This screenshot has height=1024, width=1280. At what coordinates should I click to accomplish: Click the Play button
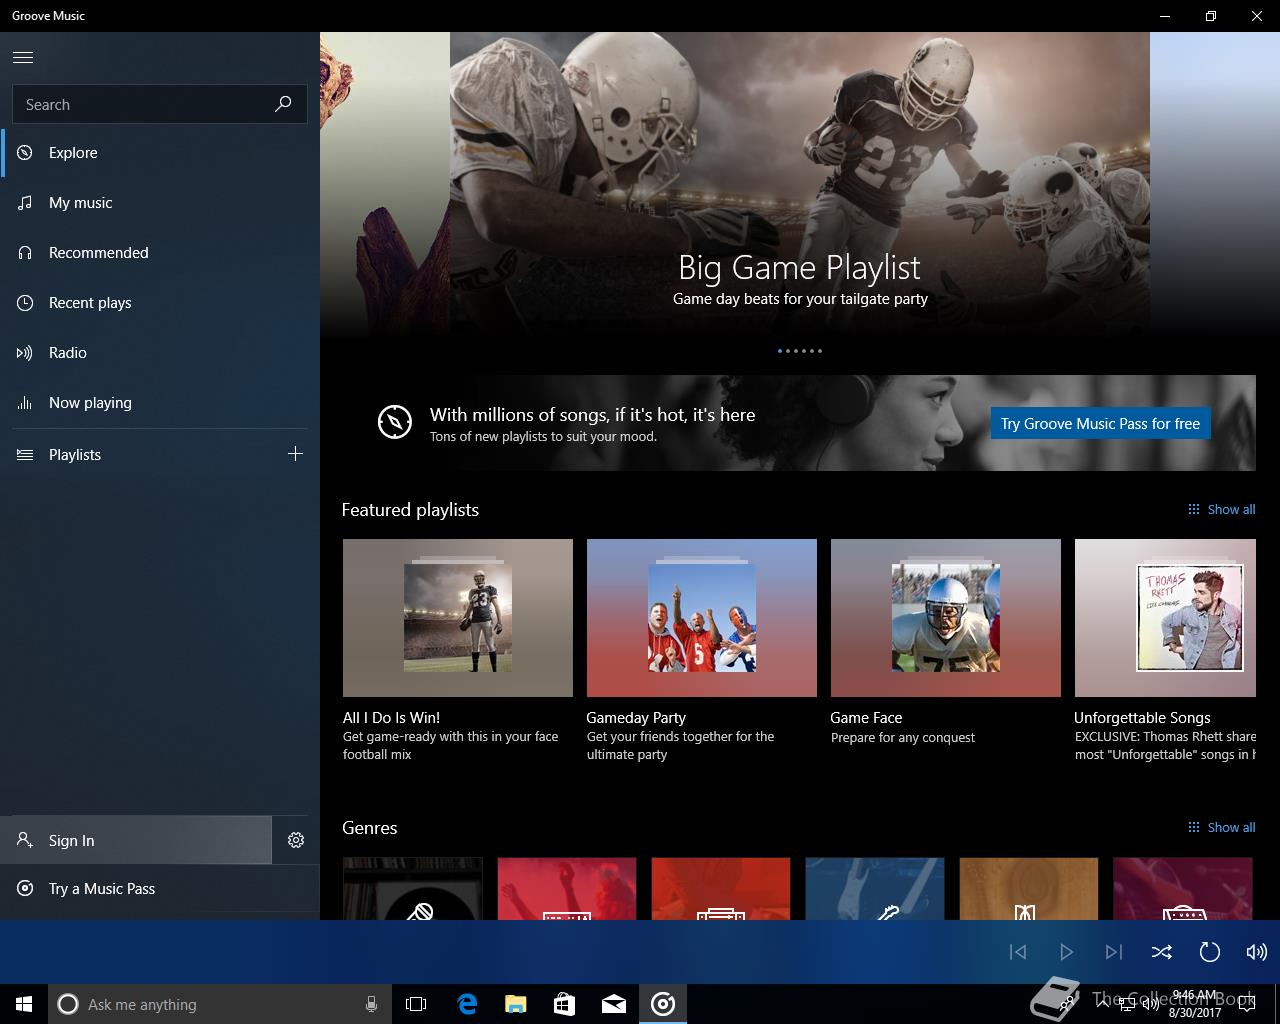pos(1066,952)
